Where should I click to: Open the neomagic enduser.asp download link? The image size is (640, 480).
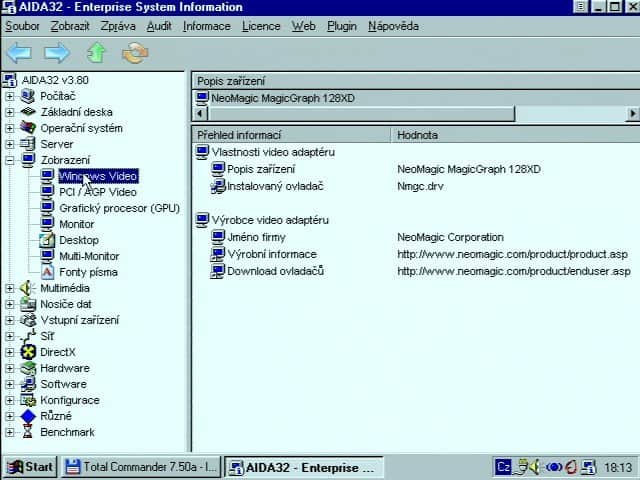coord(514,271)
